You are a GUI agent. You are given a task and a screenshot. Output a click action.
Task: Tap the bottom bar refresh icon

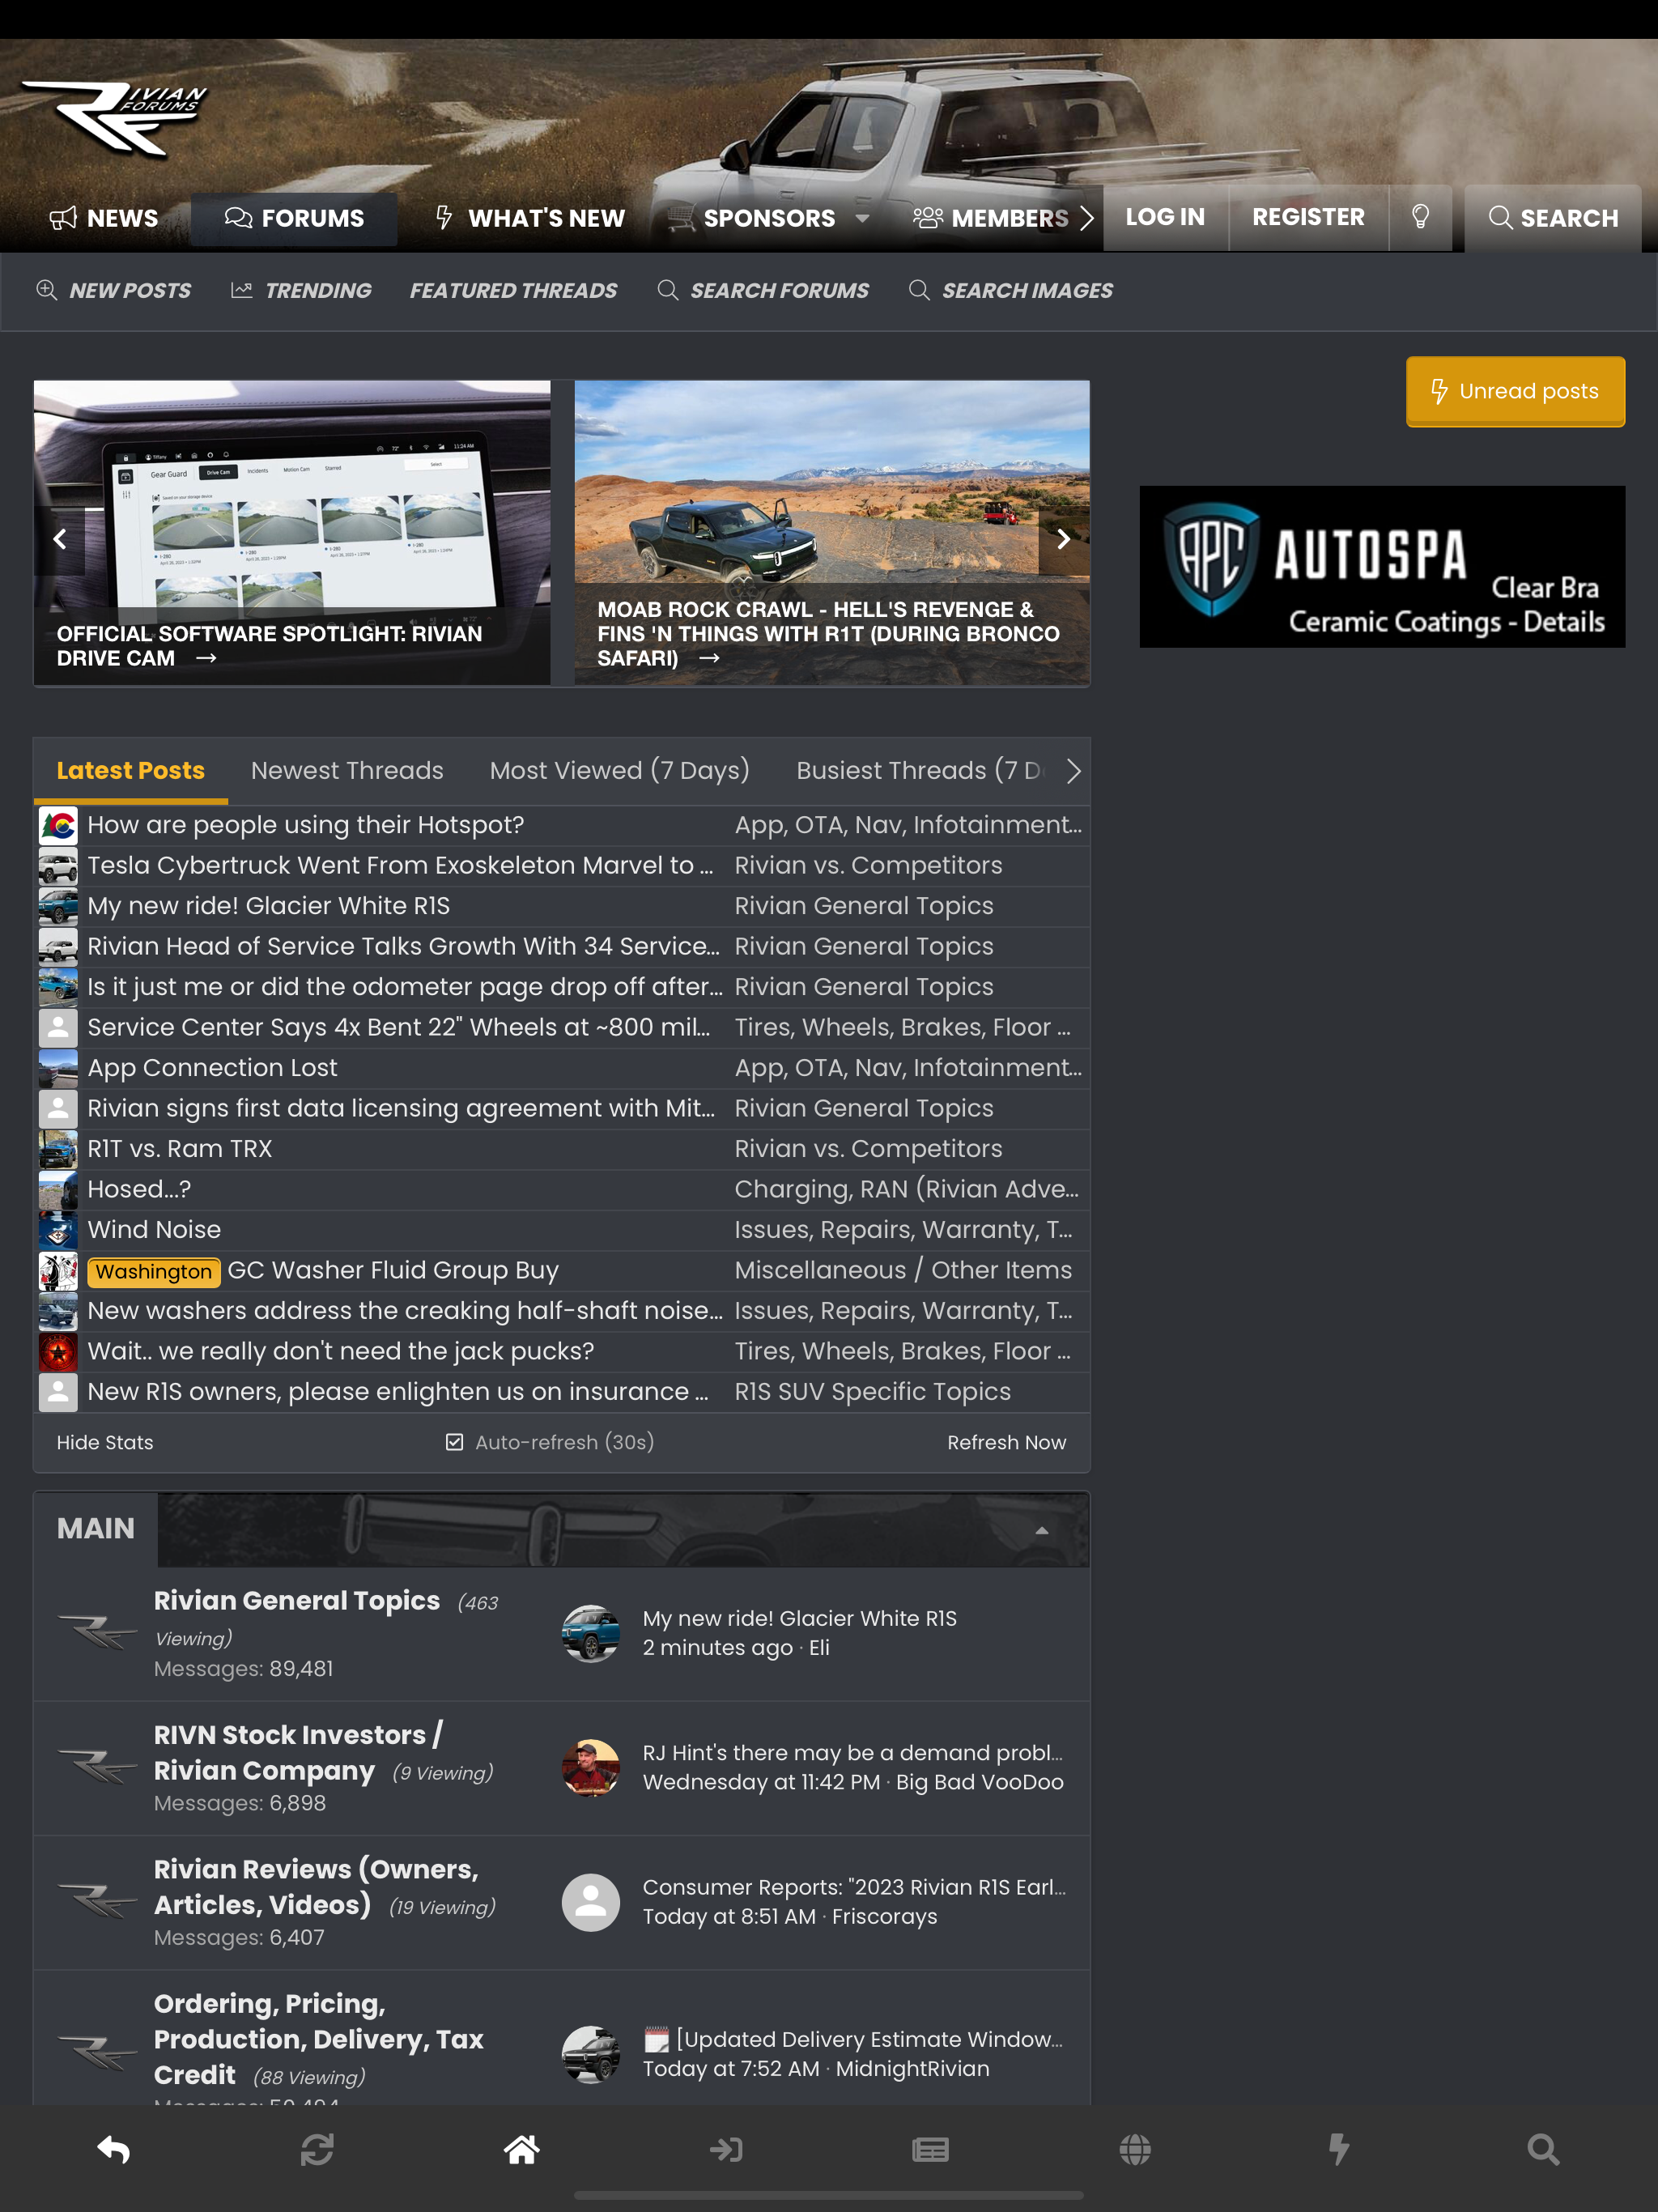pos(317,2149)
